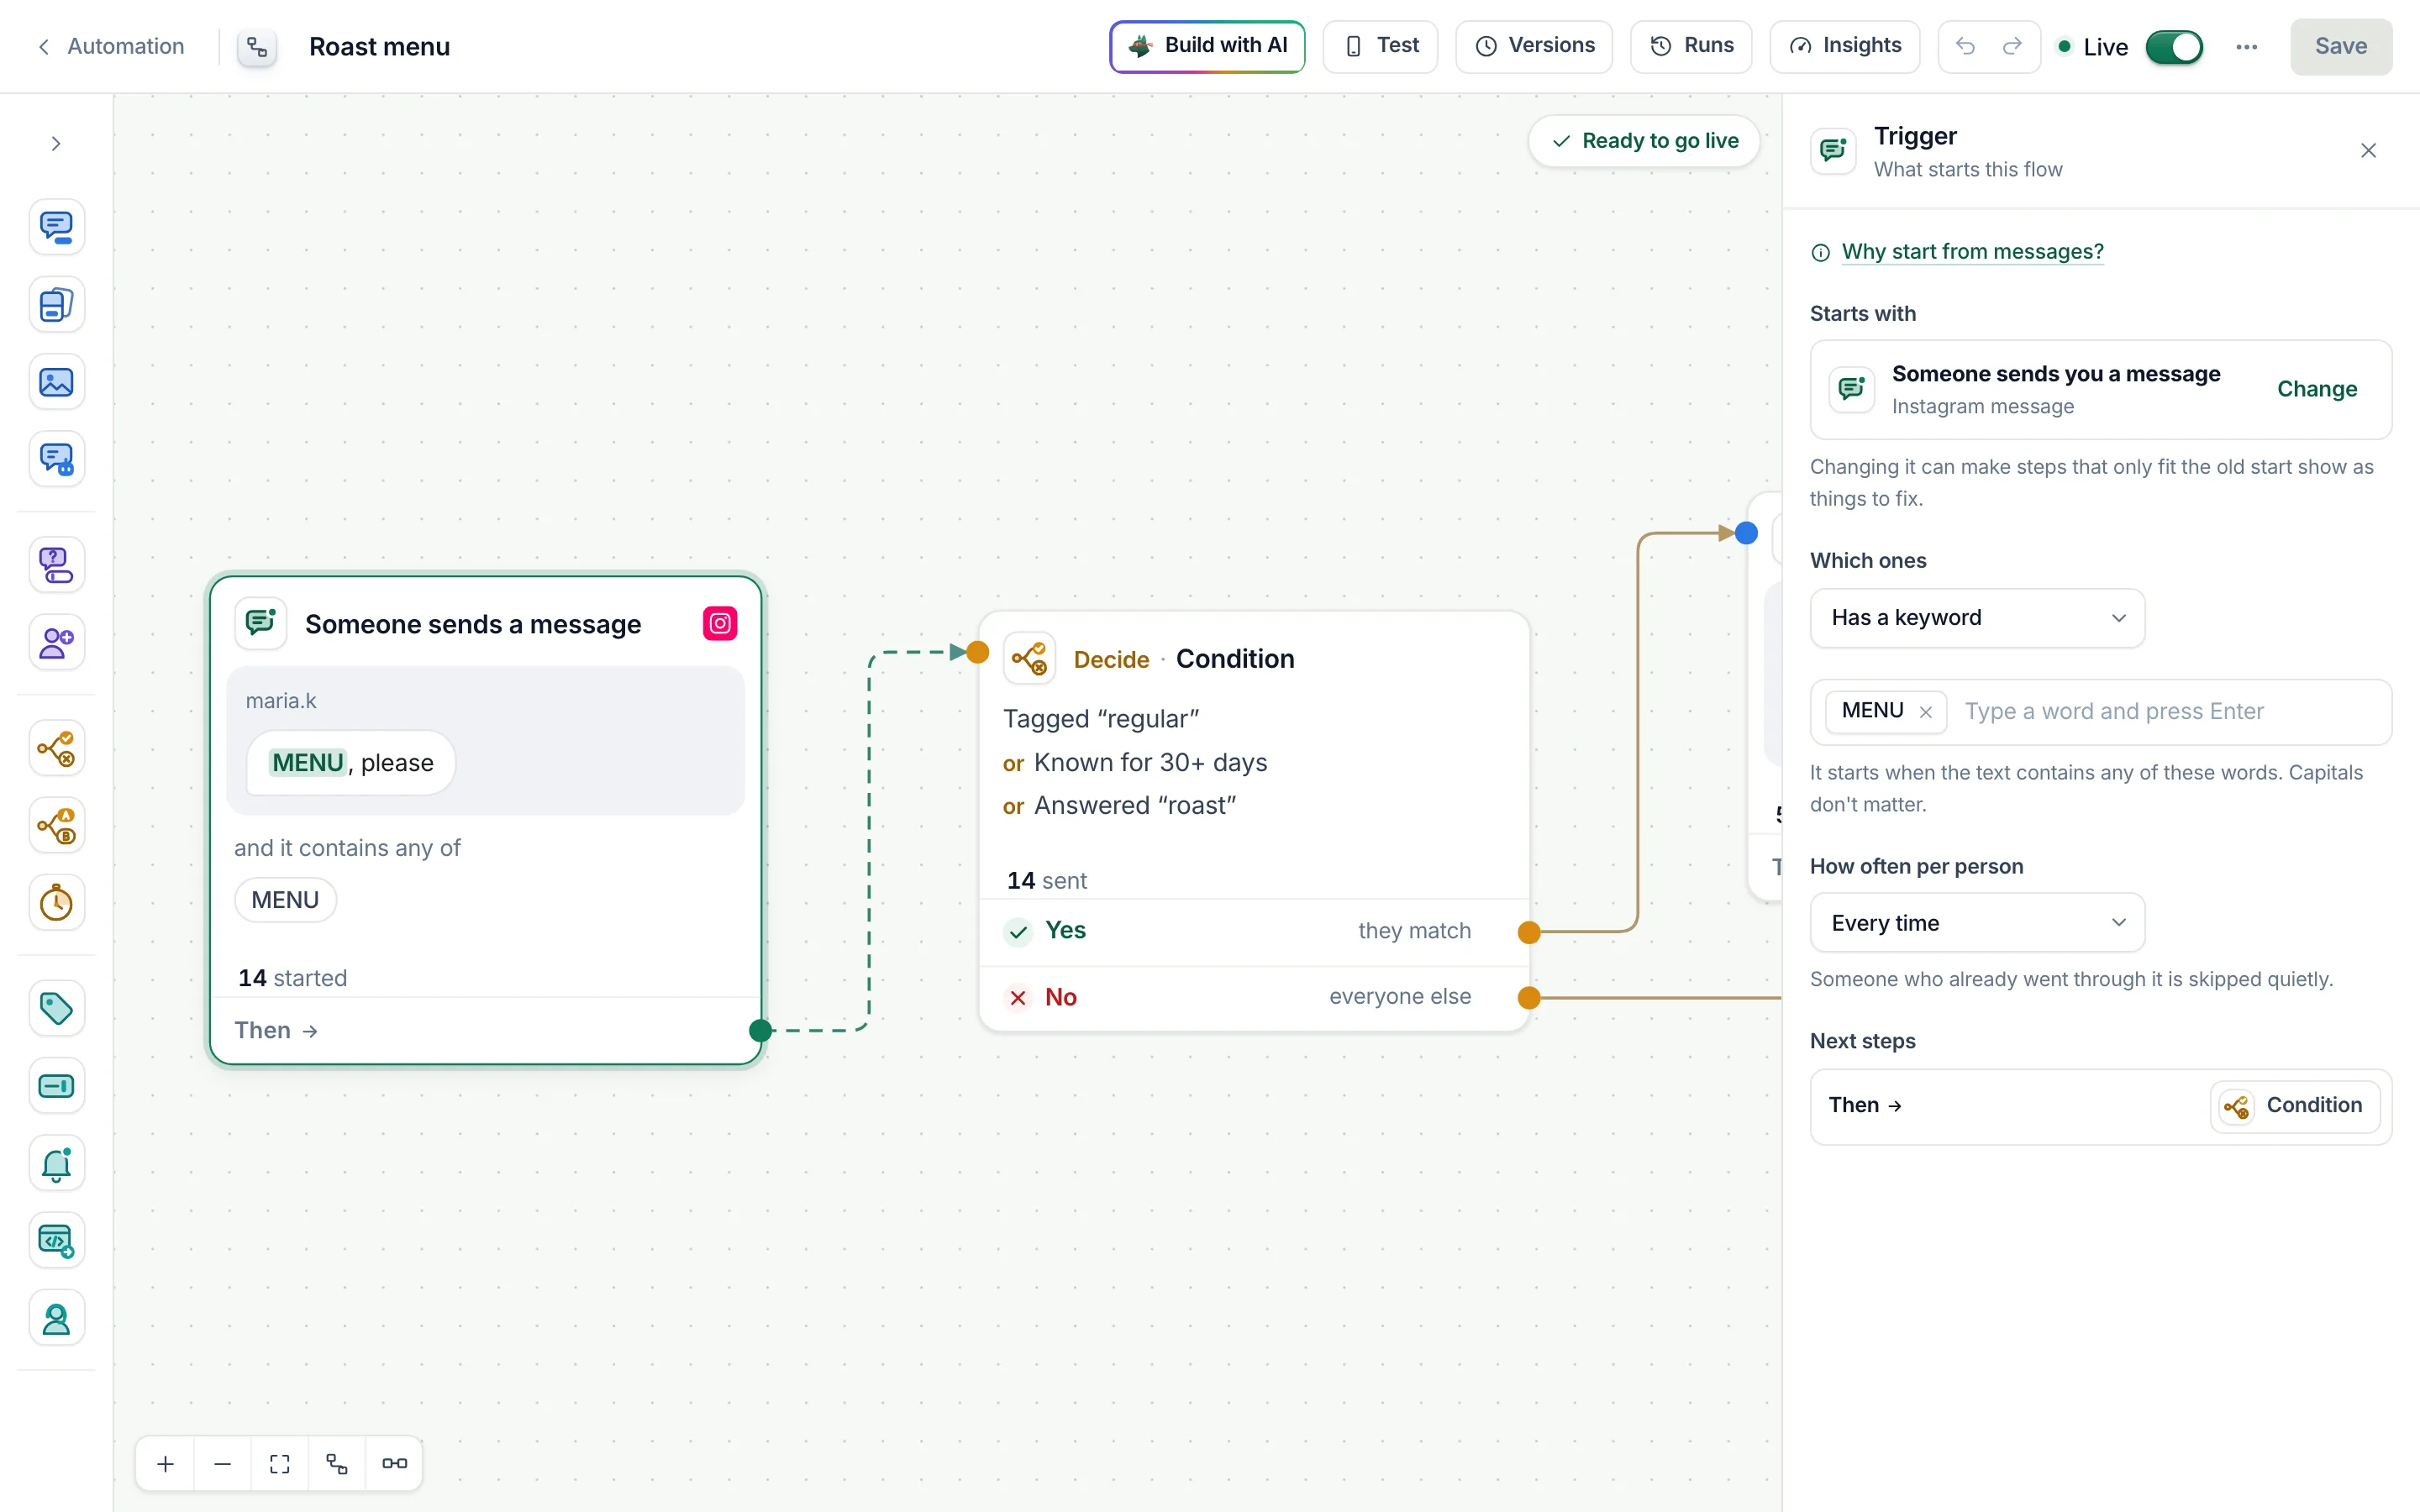The image size is (2420, 1512).
Task: Open the Insights tab
Action: pyautogui.click(x=1844, y=46)
